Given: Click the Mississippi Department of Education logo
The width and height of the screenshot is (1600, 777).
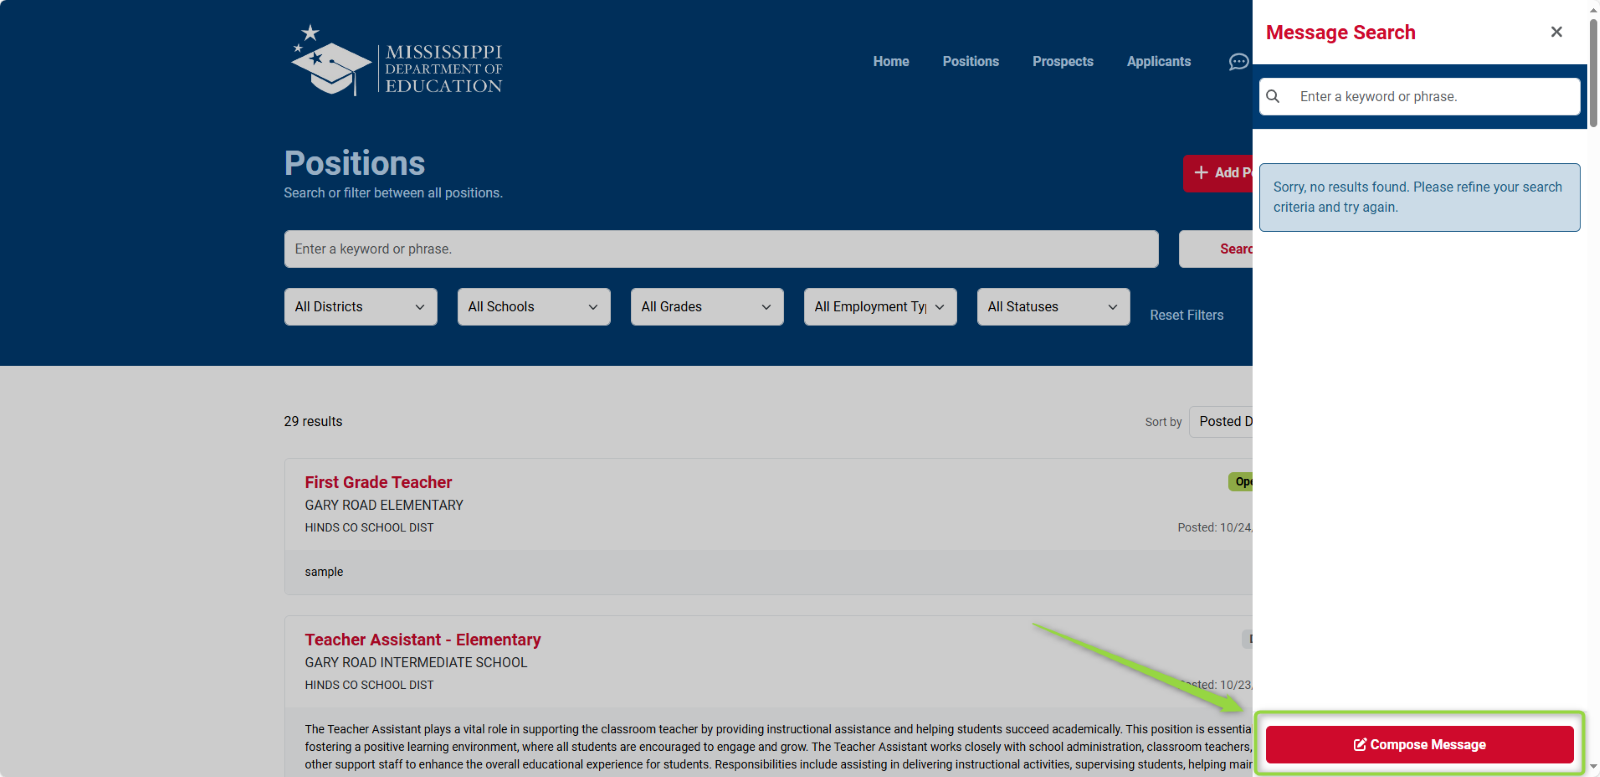Looking at the screenshot, I should click(397, 62).
